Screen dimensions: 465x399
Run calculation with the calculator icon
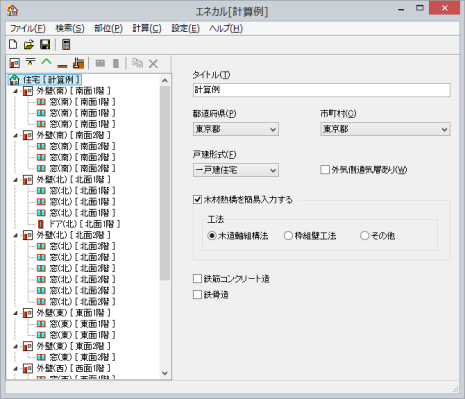(66, 44)
